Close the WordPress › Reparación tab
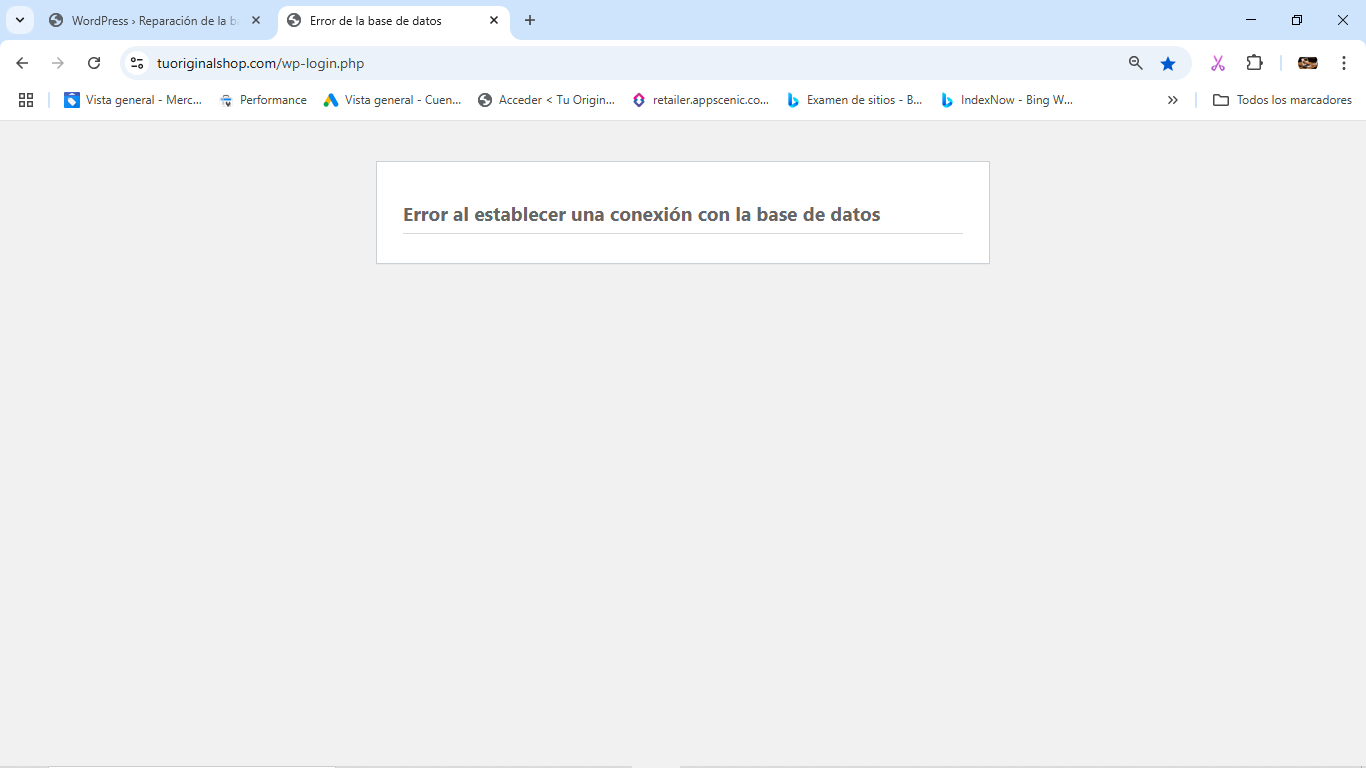 256,20
